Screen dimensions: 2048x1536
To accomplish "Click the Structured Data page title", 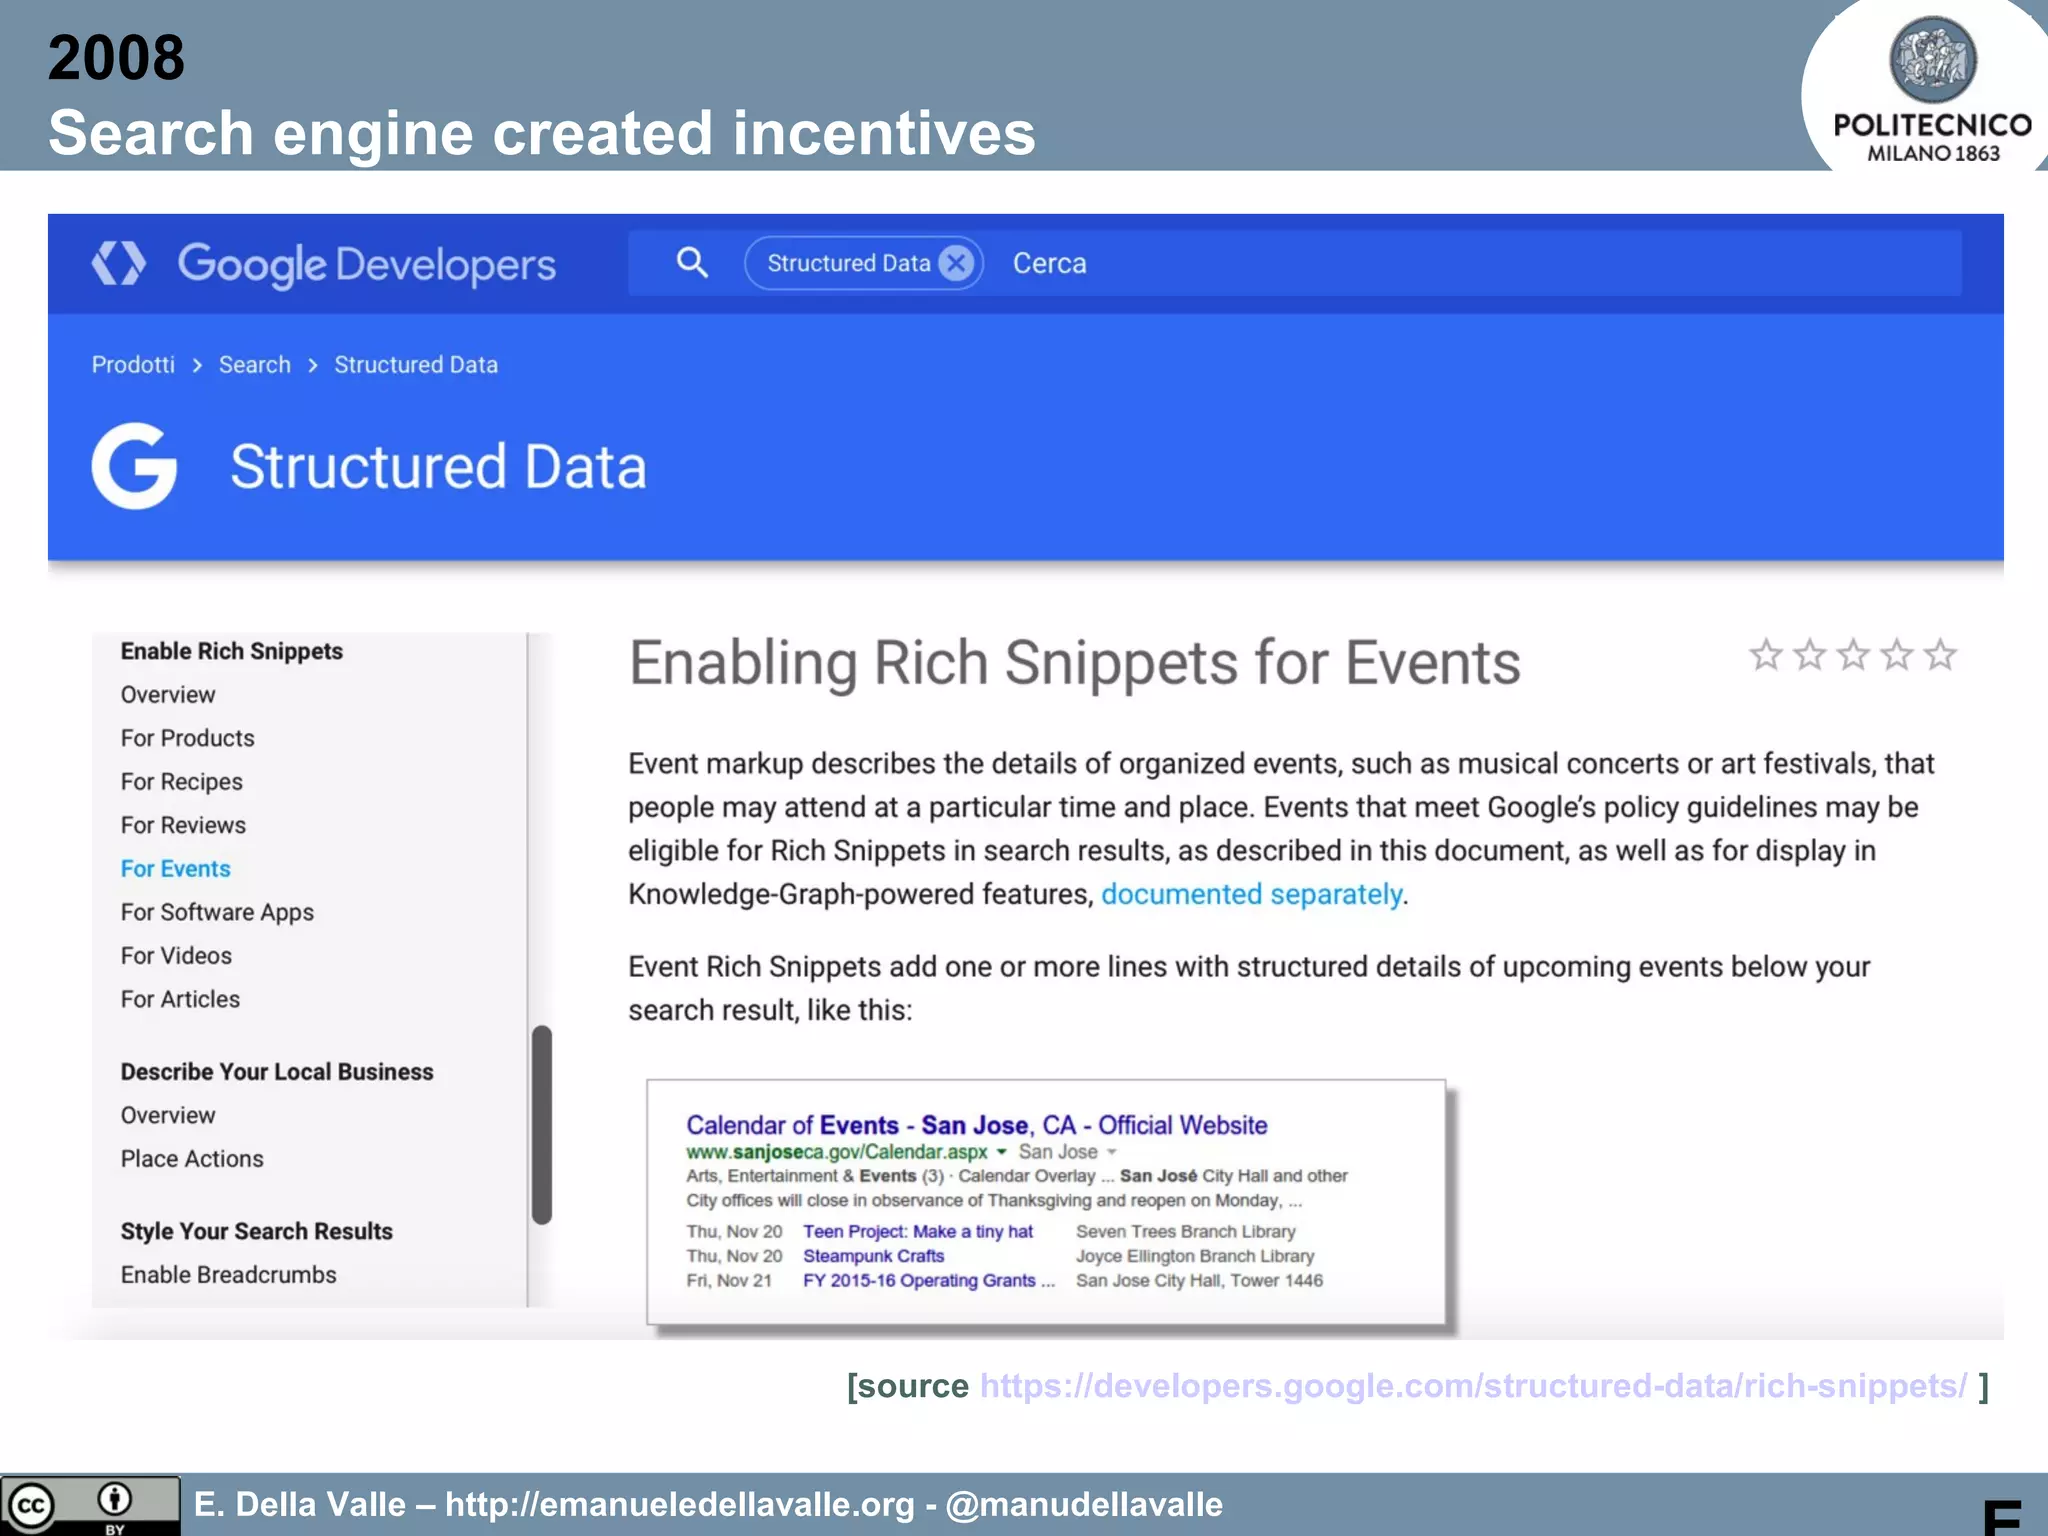I will 438,467.
